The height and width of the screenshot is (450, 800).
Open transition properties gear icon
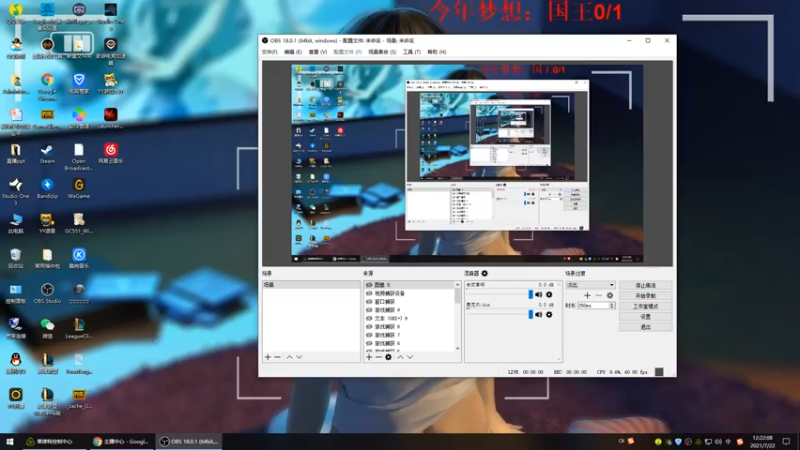tap(610, 295)
